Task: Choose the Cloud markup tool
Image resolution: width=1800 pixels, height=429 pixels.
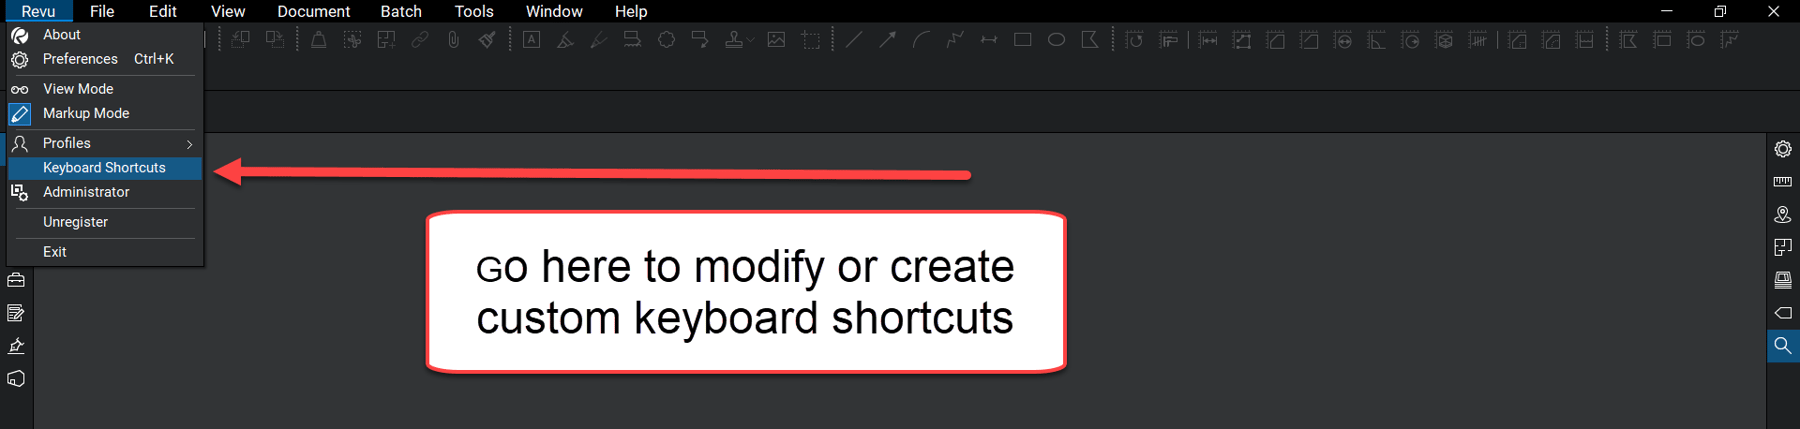Action: tap(666, 40)
